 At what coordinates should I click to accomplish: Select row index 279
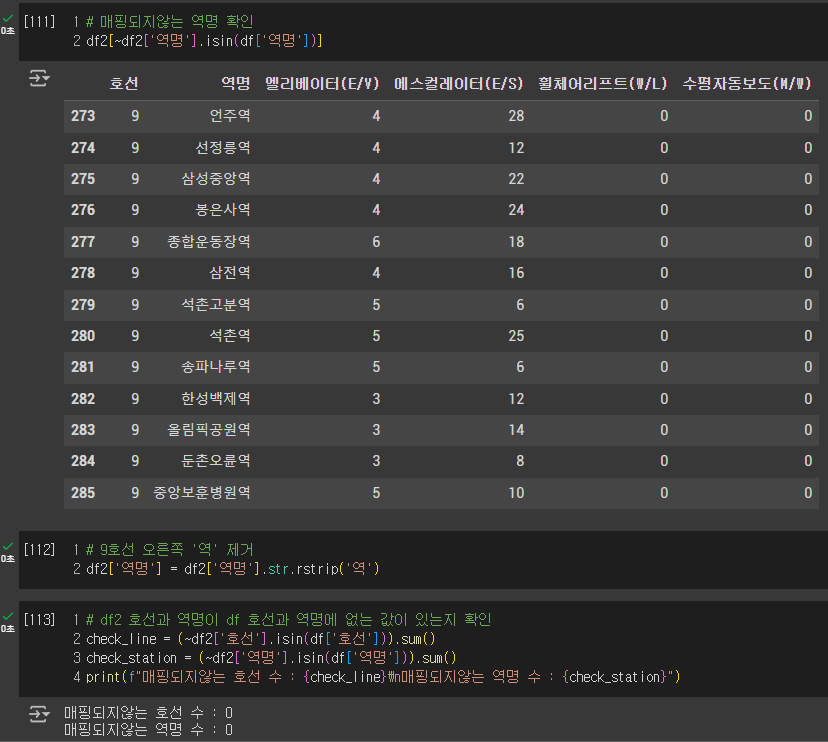[x=83, y=305]
